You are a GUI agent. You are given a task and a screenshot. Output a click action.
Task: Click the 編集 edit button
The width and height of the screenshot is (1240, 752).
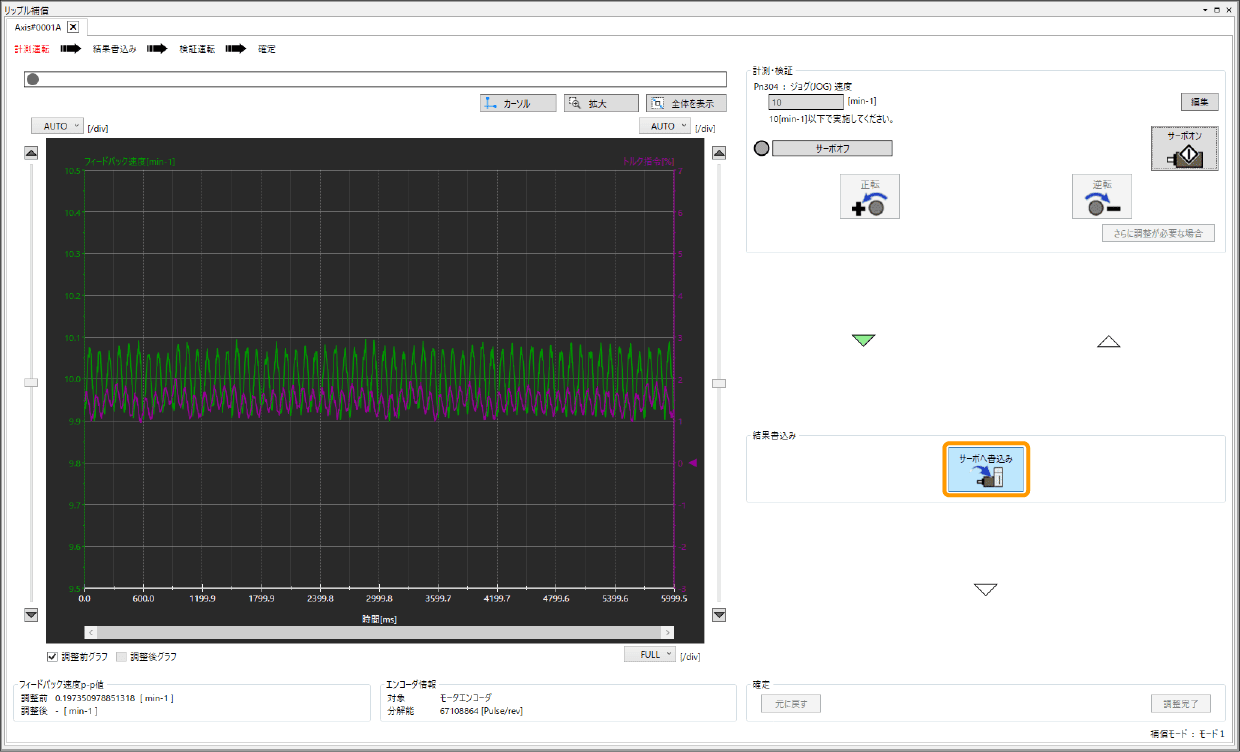click(1197, 102)
